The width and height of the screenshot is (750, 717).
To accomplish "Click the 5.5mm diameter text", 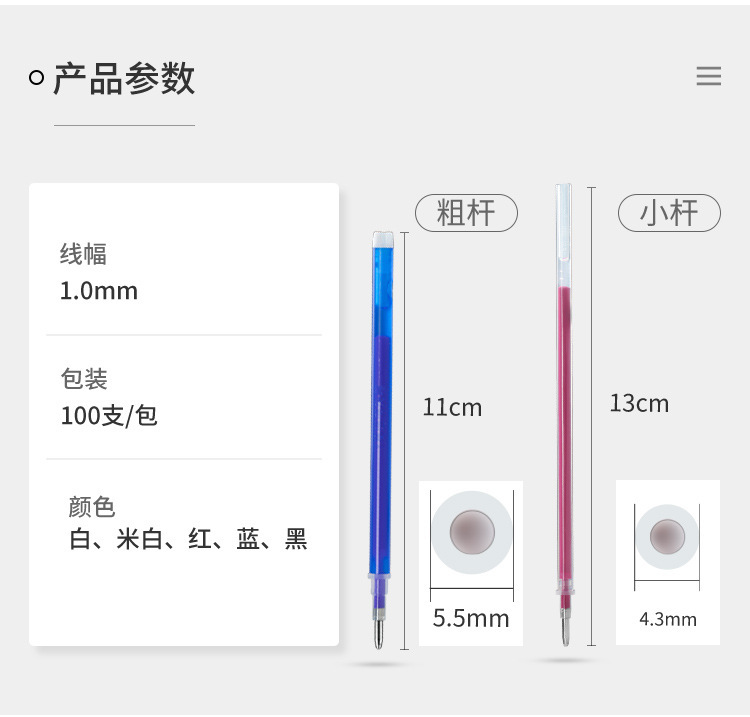I will pos(471,618).
